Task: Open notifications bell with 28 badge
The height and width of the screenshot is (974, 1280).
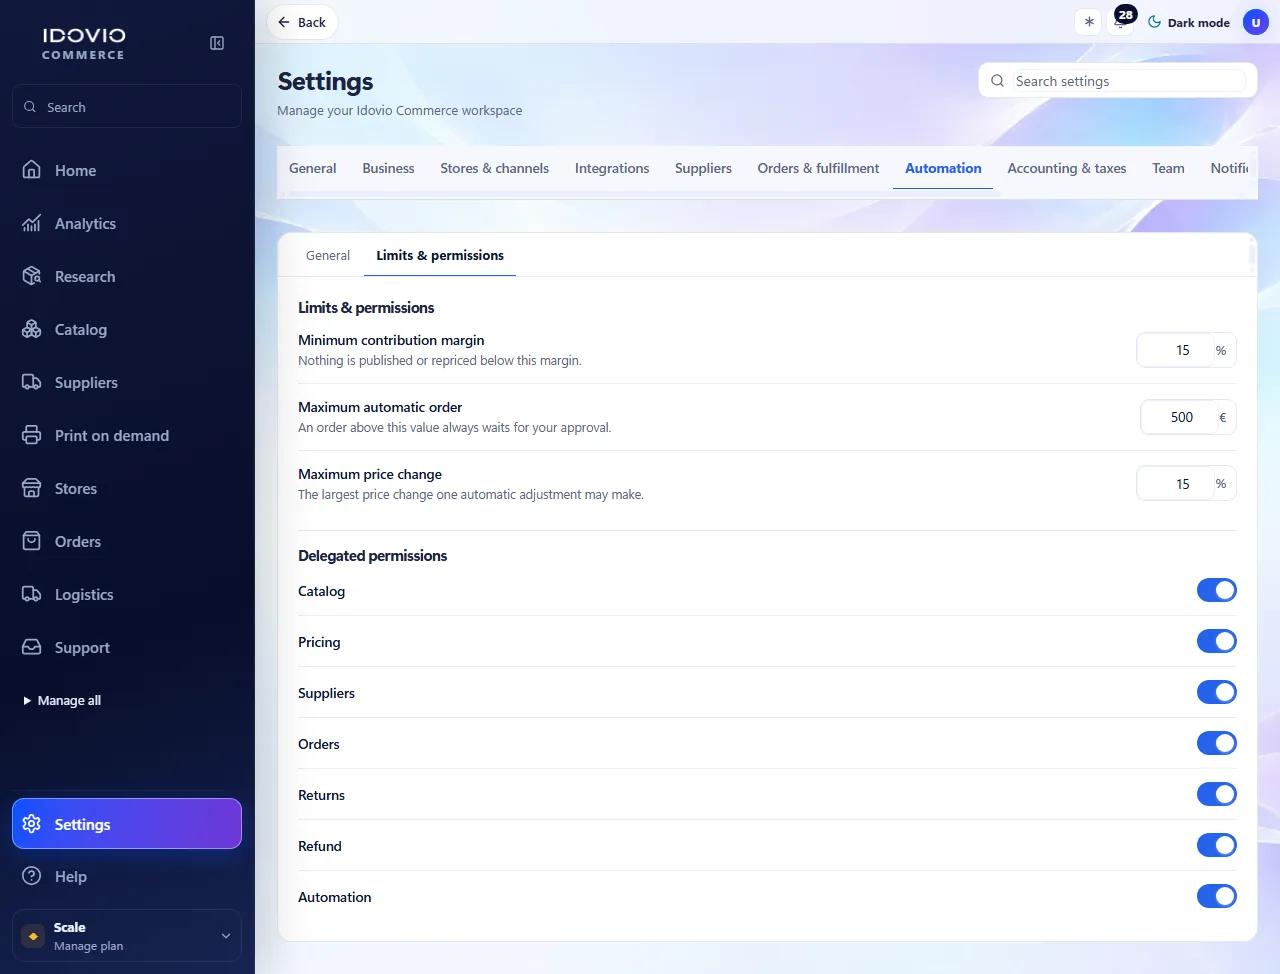Action: coord(1121,22)
